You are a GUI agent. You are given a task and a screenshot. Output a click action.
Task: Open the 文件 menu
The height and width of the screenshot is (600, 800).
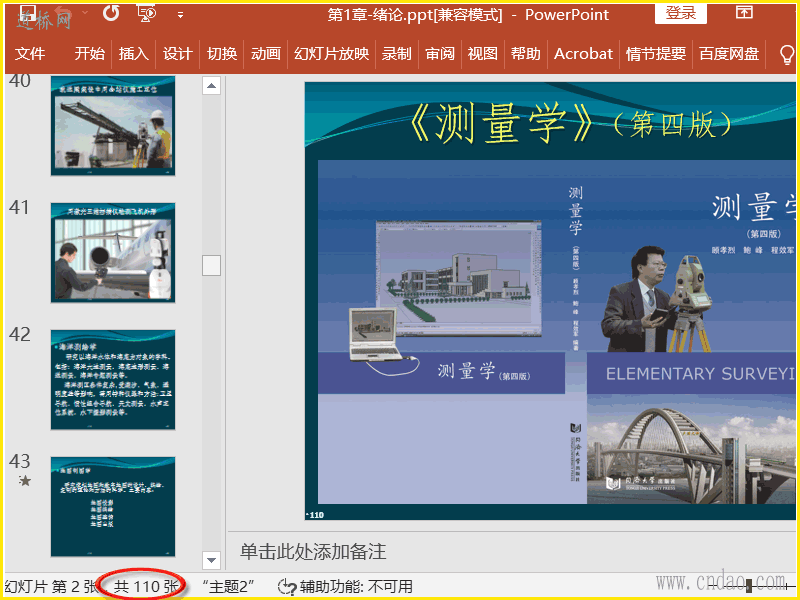tap(30, 54)
